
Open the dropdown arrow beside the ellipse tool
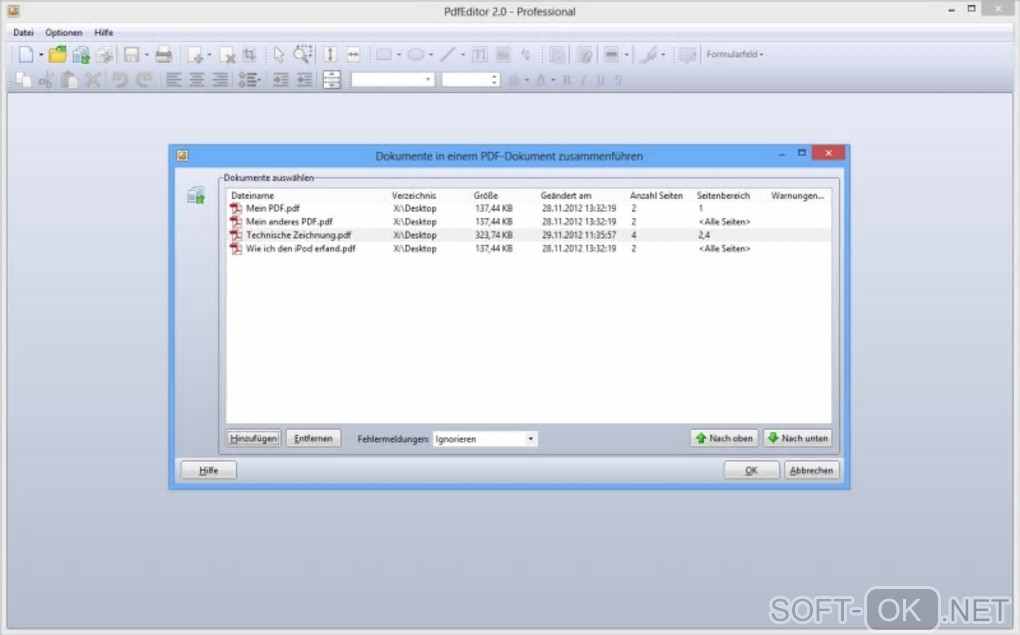pyautogui.click(x=431, y=55)
